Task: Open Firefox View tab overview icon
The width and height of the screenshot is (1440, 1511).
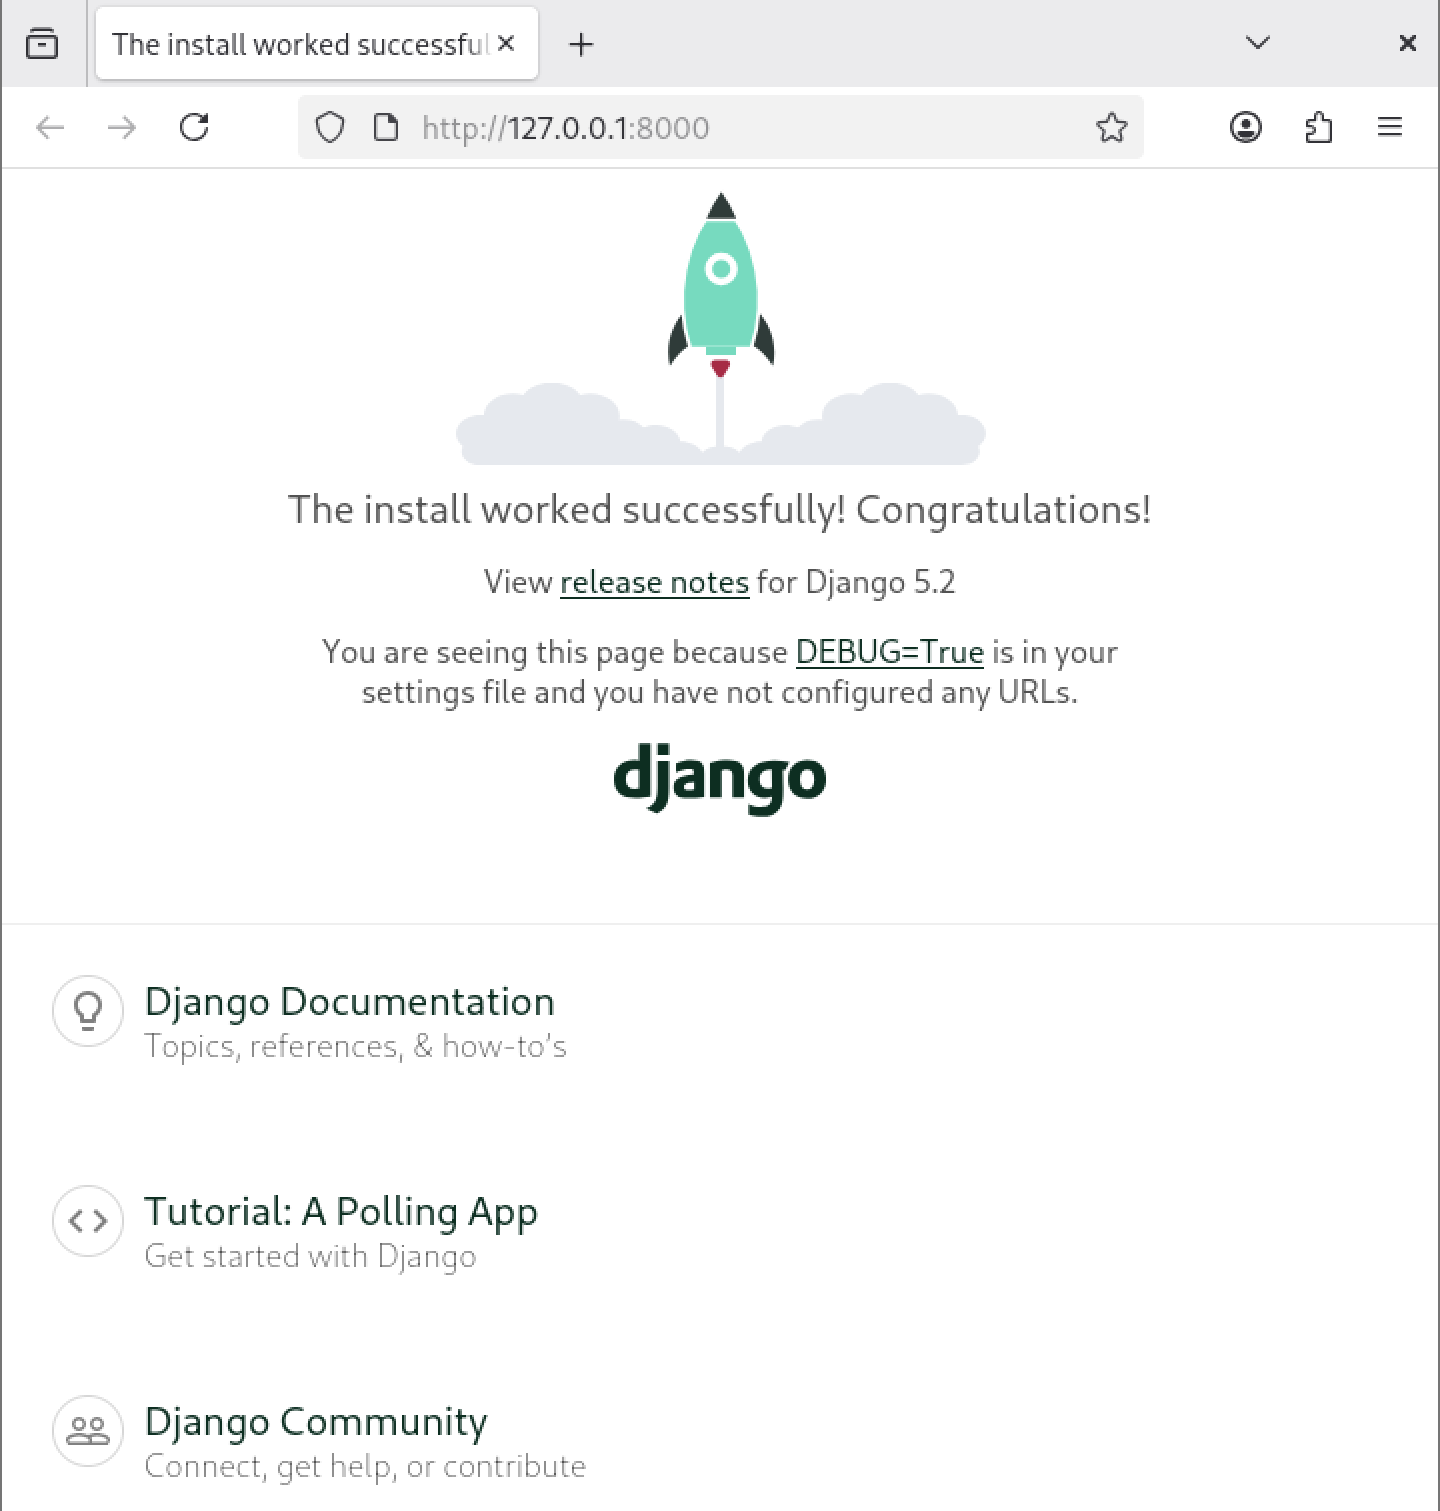Action: tap(42, 44)
